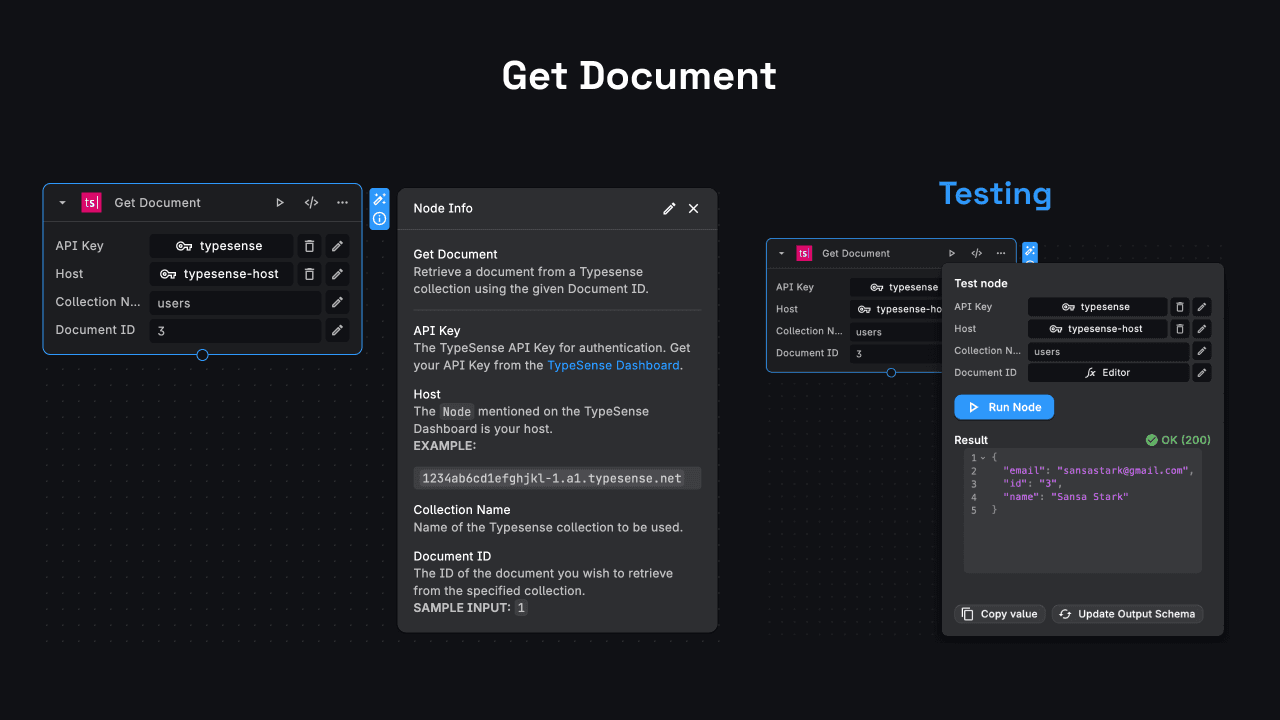Viewport: 1280px width, 720px height.
Task: Click the magic wand AI assistant icon
Action: click(x=379, y=199)
